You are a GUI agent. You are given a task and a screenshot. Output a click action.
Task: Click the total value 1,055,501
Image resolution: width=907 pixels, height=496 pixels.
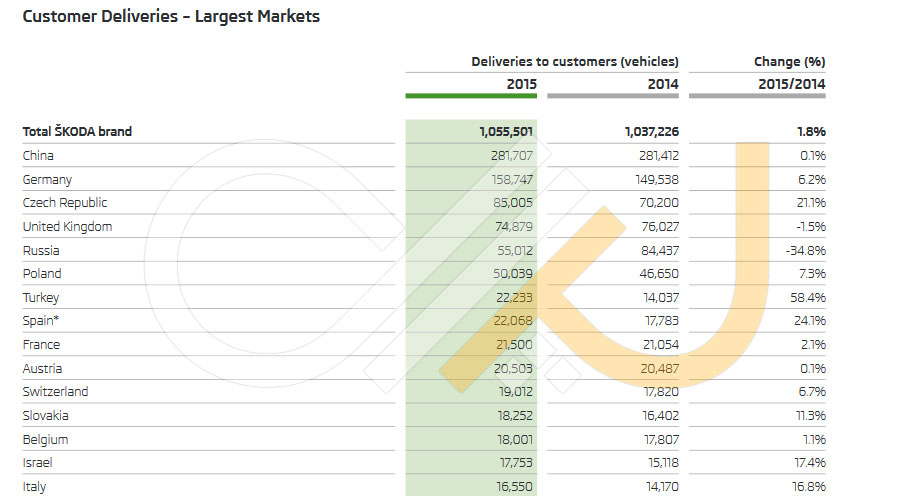(x=506, y=131)
